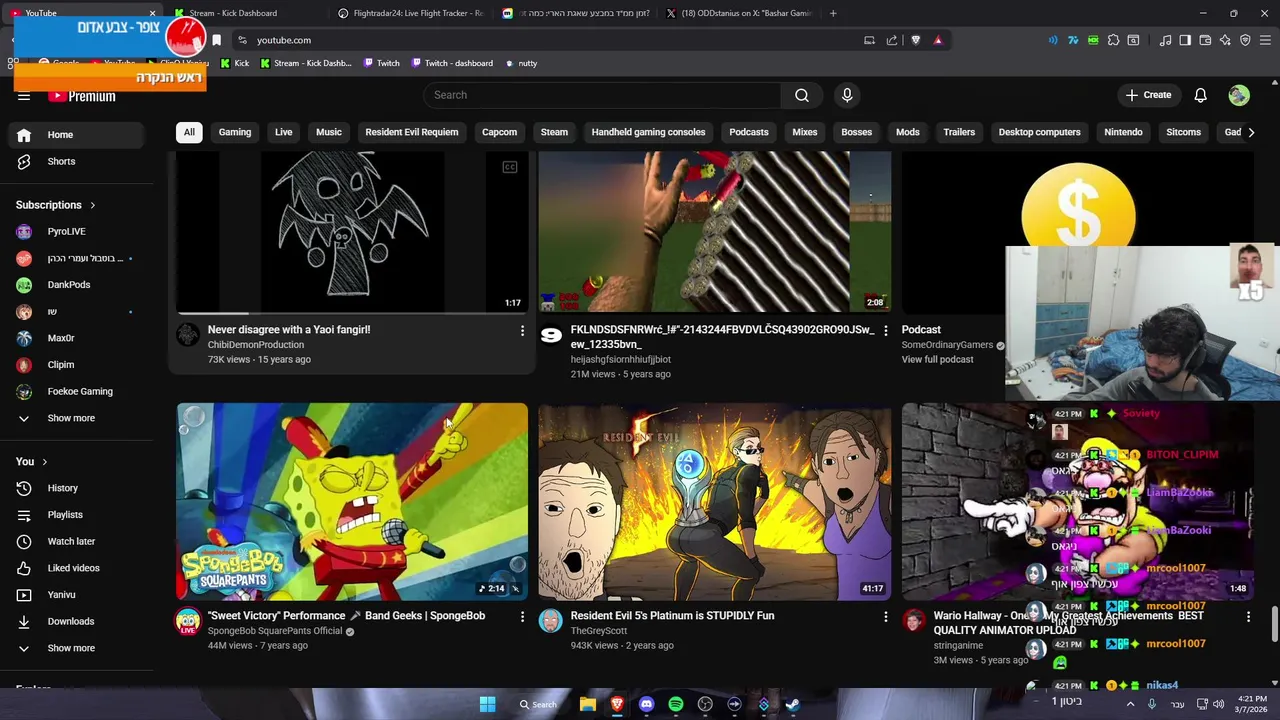This screenshot has height=720, width=1280.
Task: Open options menu for FKLNDSDSFNRW video
Action: click(x=884, y=330)
